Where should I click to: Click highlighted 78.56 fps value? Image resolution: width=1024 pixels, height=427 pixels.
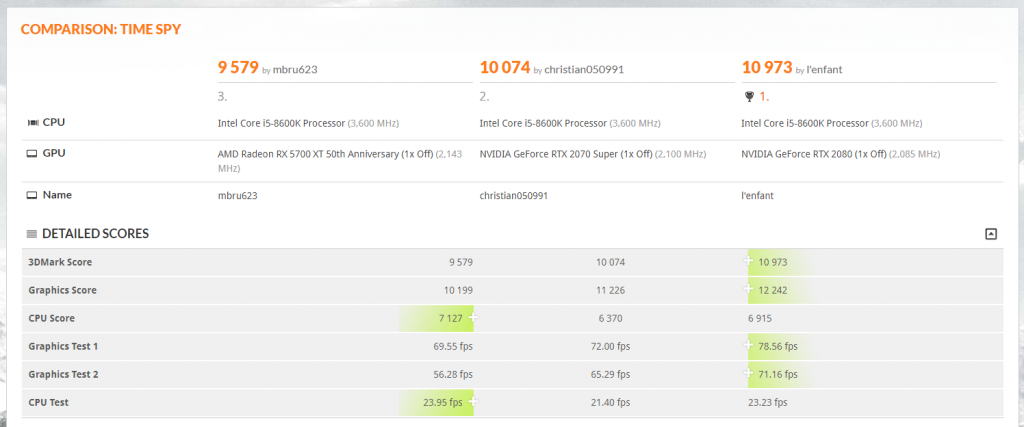click(x=778, y=346)
